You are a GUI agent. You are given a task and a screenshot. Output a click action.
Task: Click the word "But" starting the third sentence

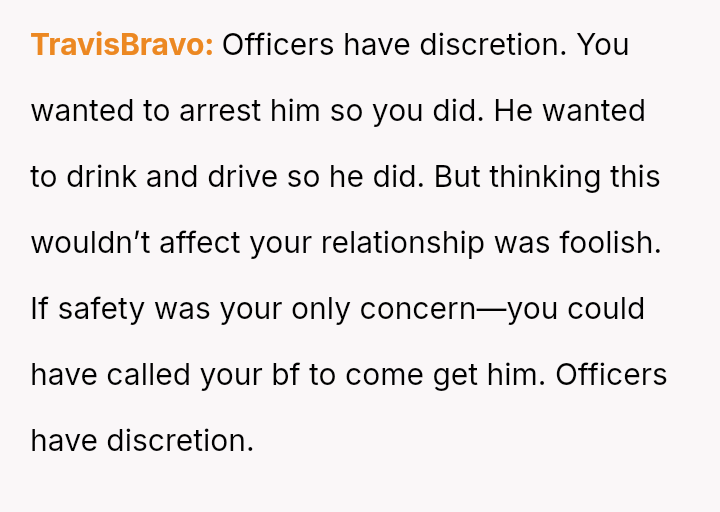(458, 177)
